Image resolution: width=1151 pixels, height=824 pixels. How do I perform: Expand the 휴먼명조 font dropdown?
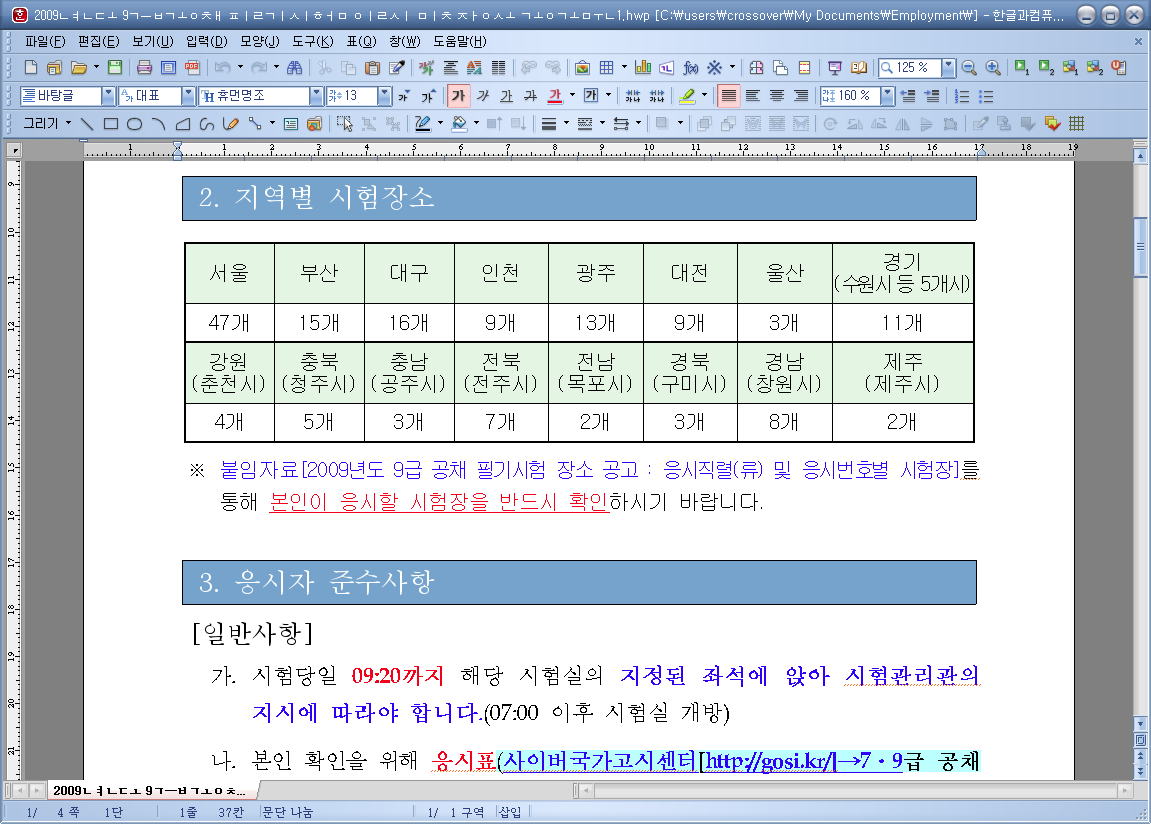[317, 96]
